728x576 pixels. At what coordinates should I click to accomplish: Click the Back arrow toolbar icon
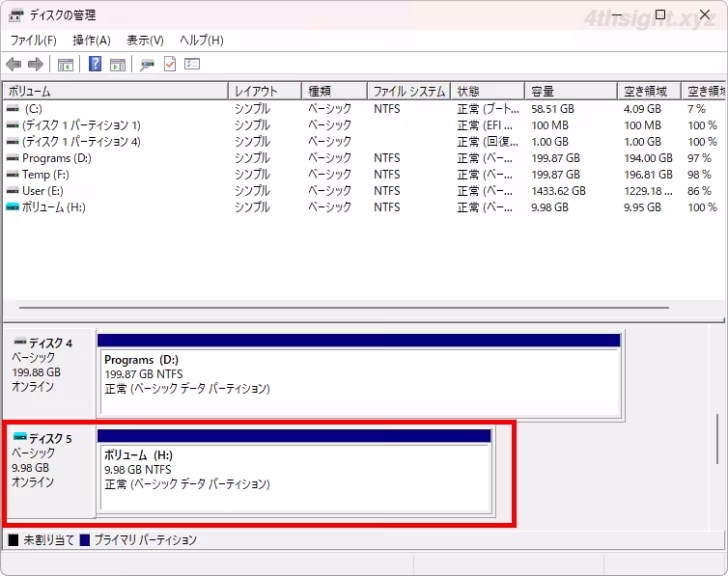click(14, 64)
